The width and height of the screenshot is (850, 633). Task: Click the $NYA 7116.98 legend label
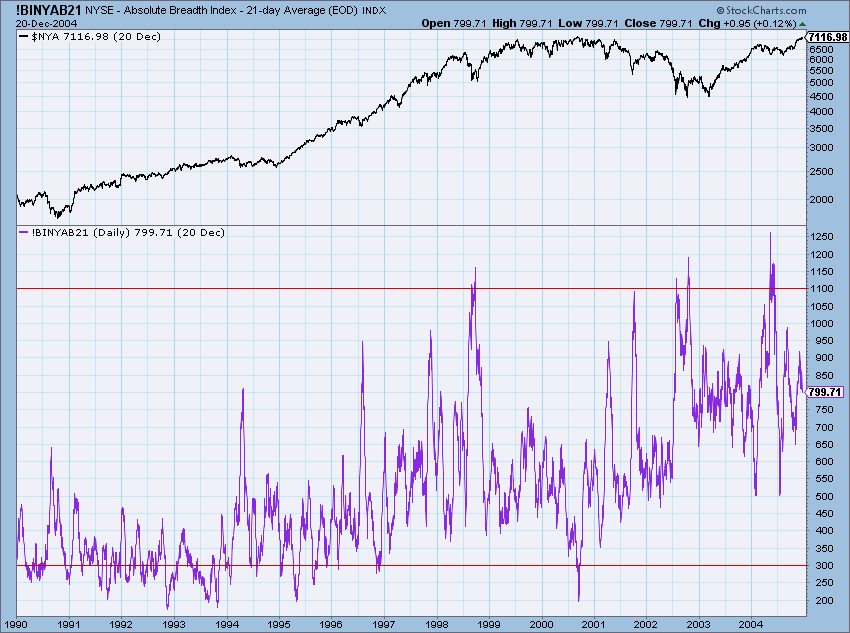tap(96, 37)
